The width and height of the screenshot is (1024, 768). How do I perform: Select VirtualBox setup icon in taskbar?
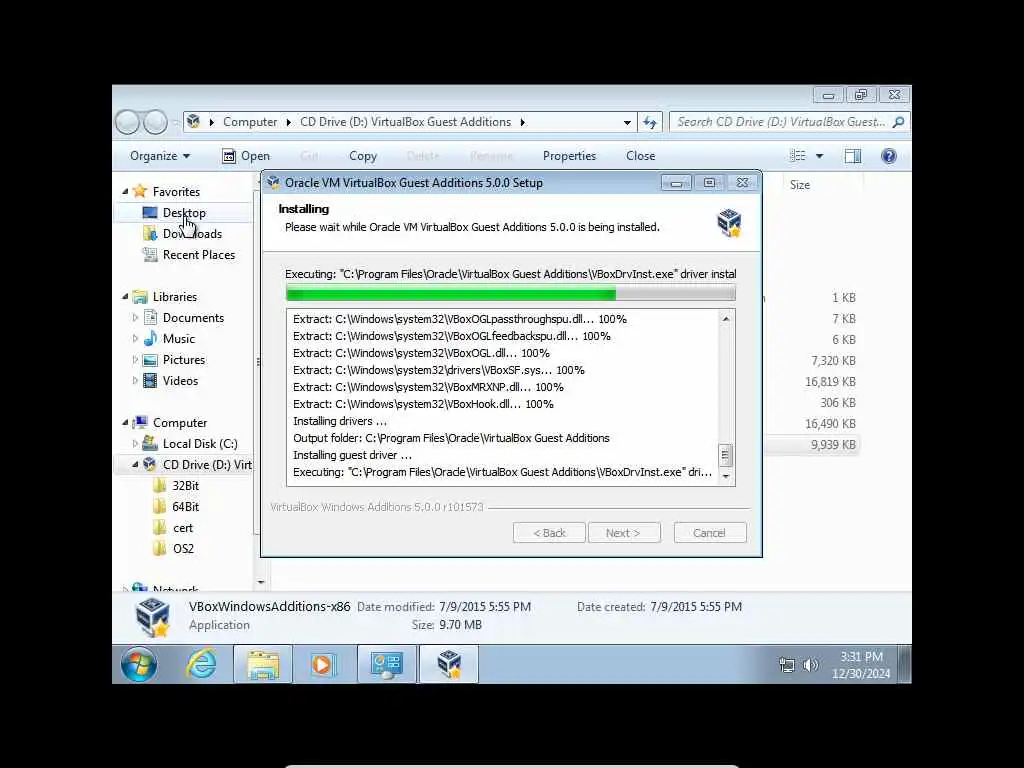[449, 665]
